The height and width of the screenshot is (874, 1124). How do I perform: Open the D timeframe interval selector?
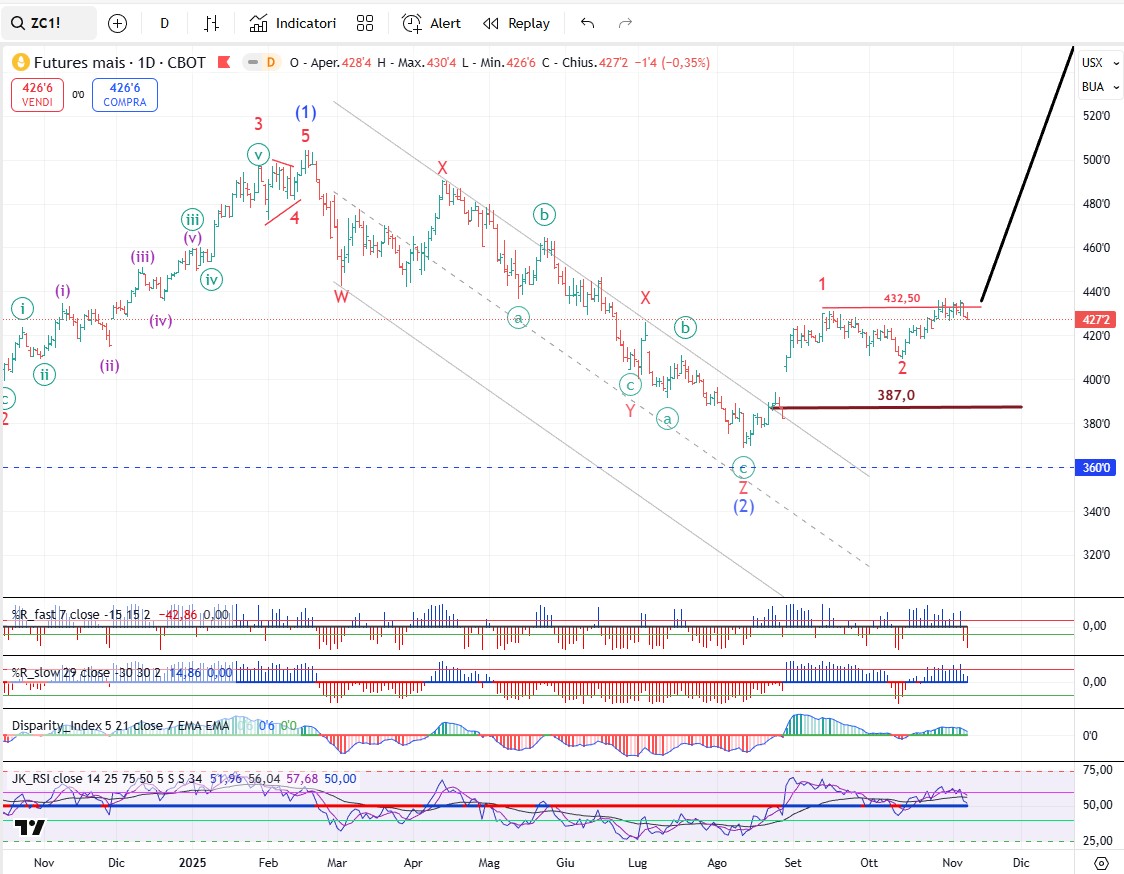pos(165,23)
